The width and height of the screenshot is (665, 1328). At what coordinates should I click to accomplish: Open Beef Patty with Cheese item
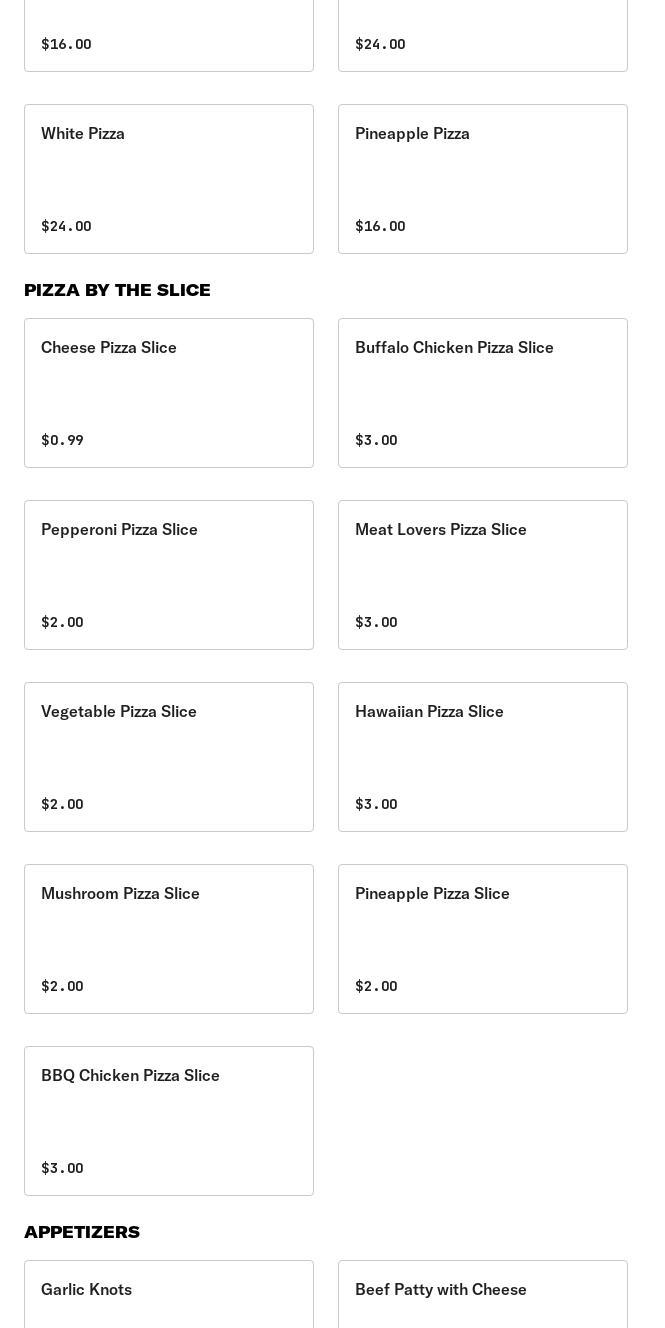(483, 1294)
